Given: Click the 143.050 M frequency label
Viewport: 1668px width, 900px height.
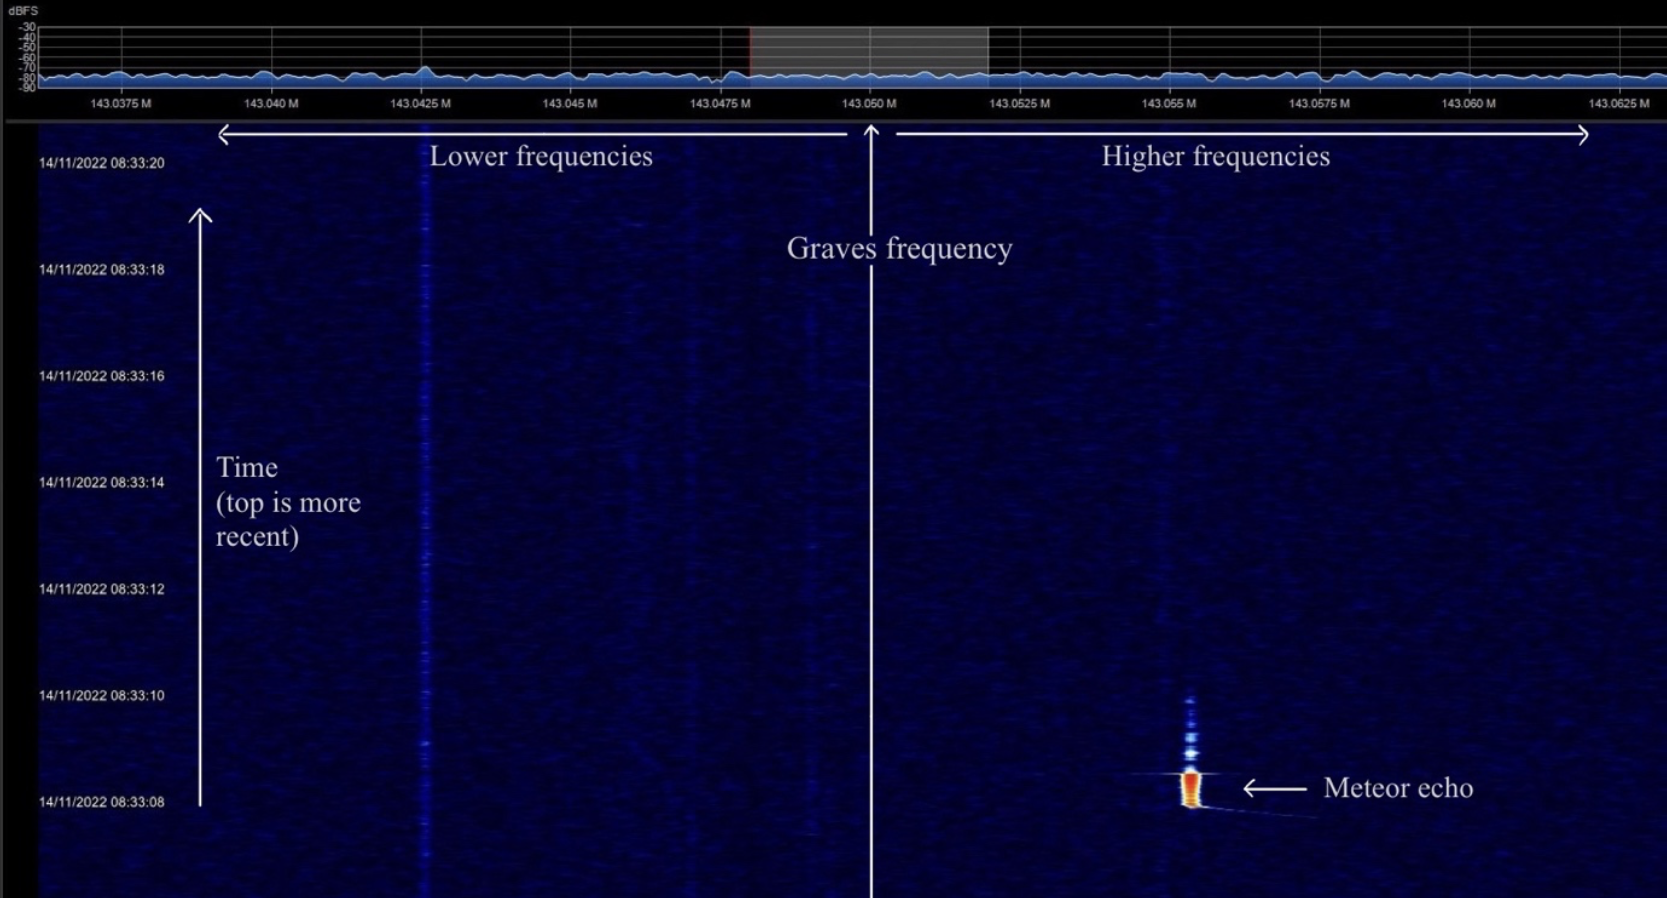Looking at the screenshot, I should [869, 104].
